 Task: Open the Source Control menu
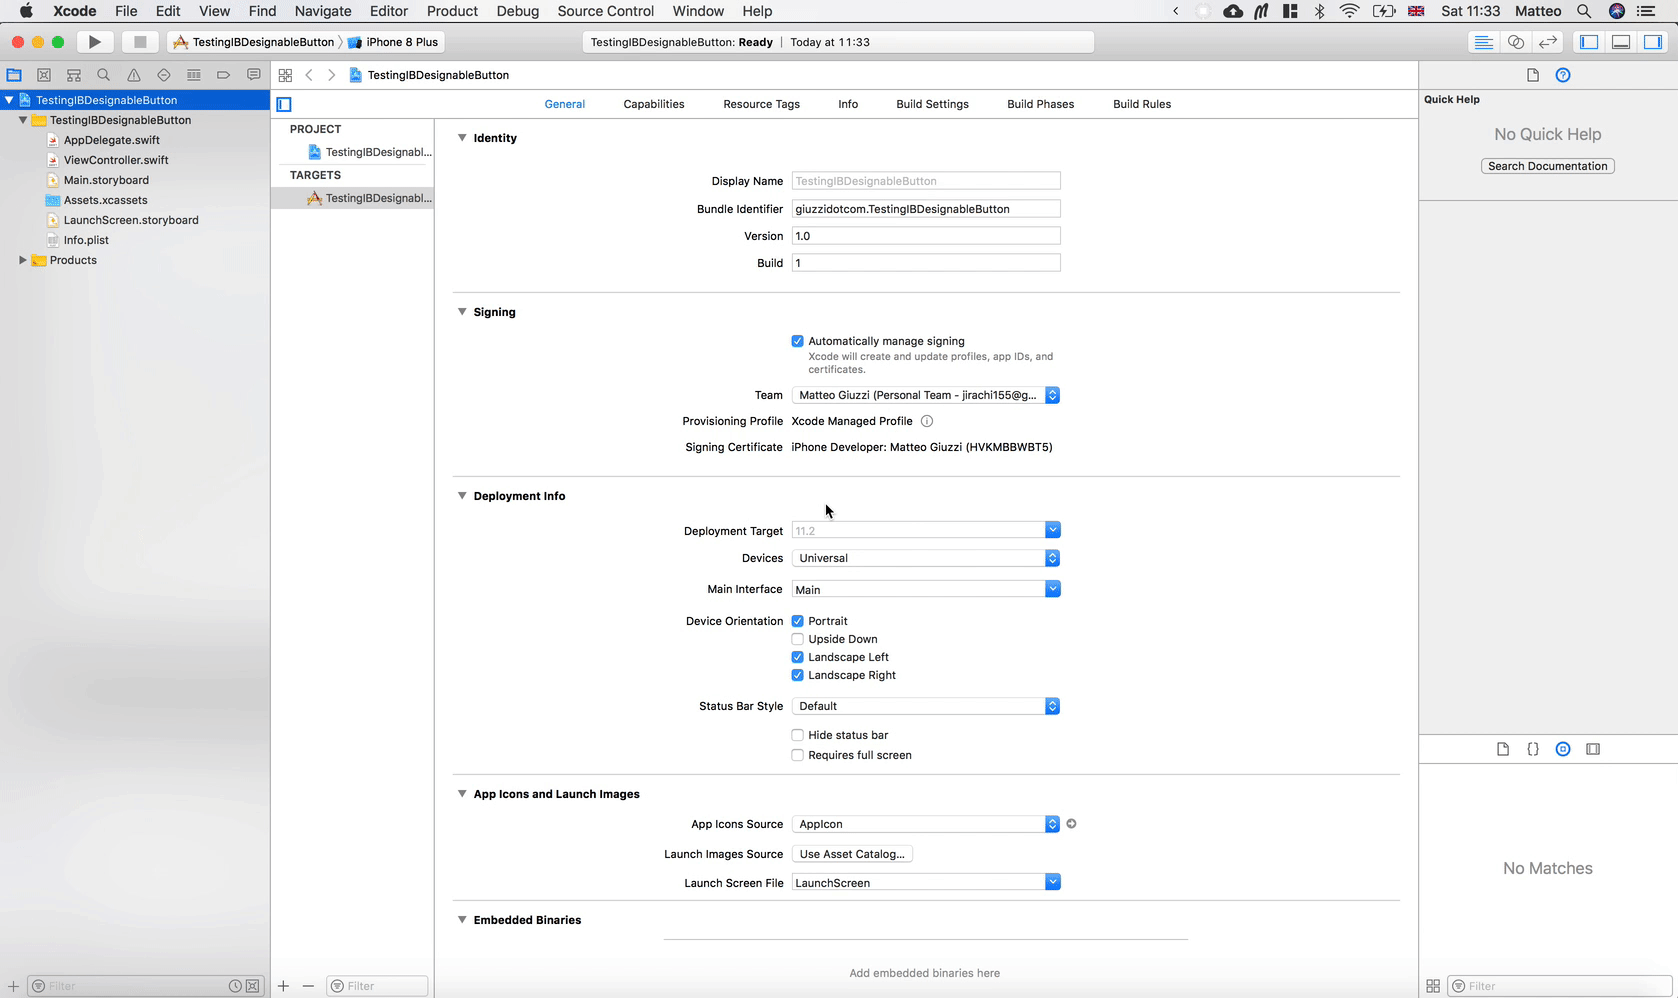pyautogui.click(x=605, y=11)
